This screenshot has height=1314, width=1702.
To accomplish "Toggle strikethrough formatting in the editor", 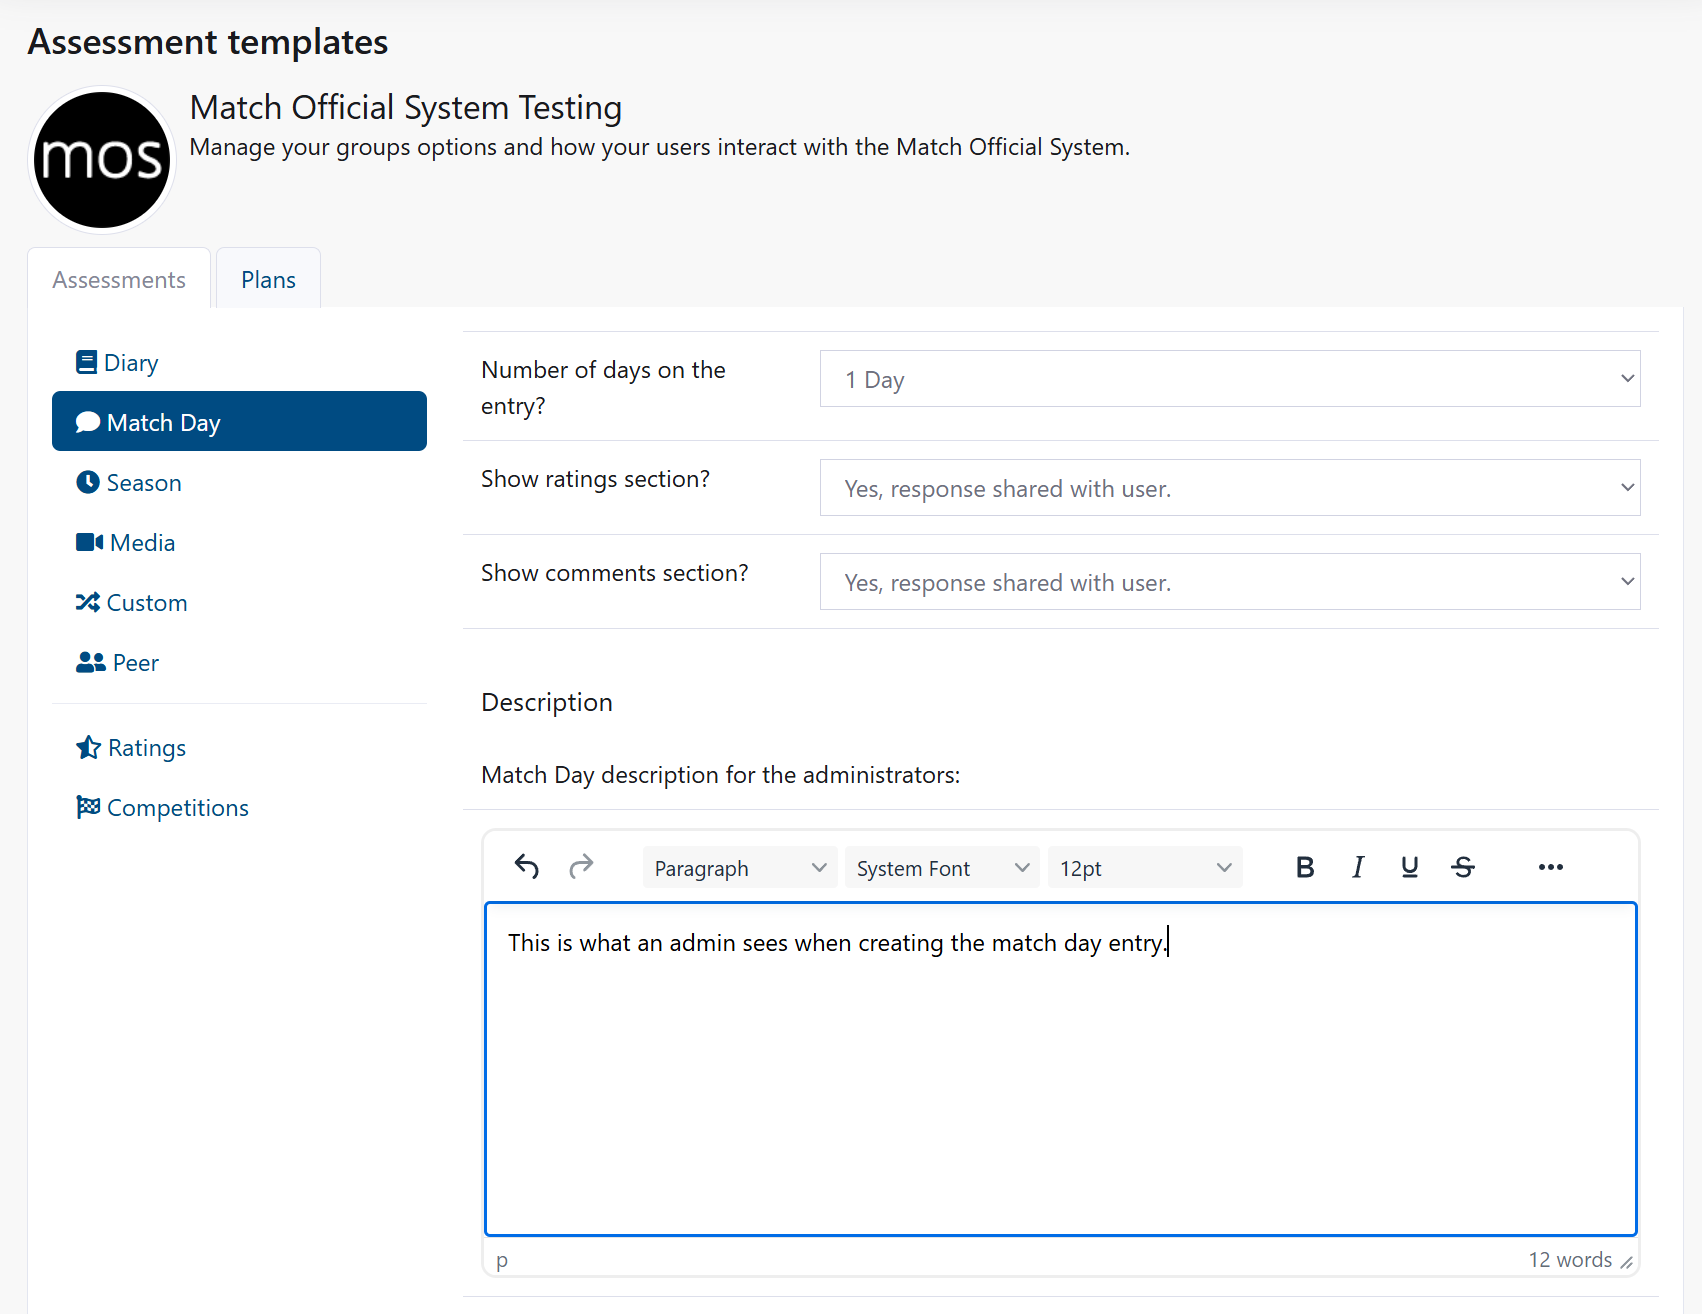I will coord(1463,867).
